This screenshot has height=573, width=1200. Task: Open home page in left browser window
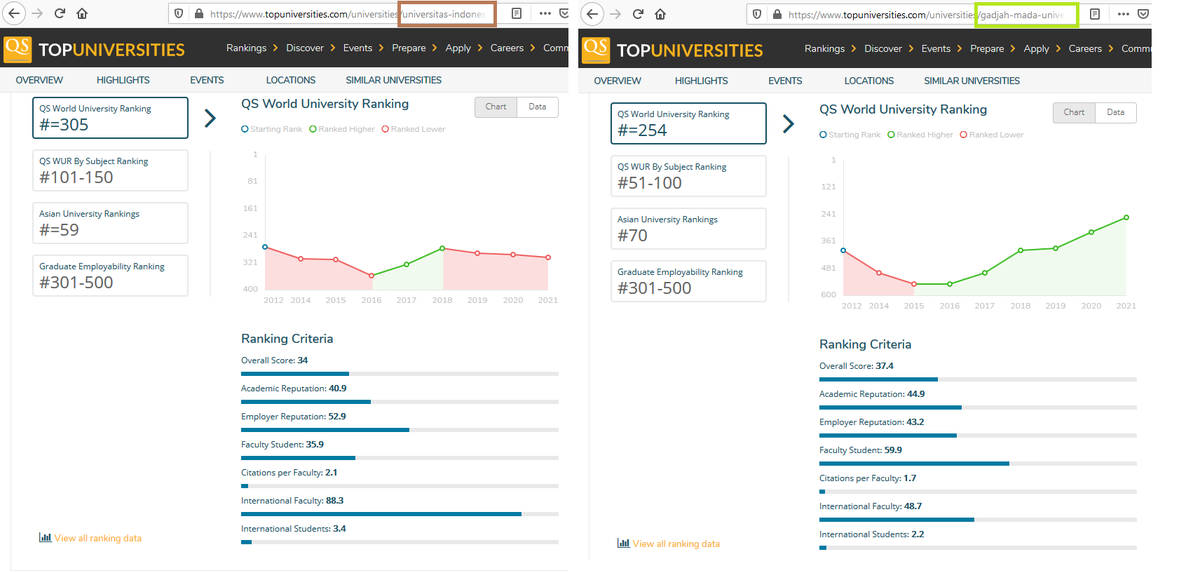point(82,14)
